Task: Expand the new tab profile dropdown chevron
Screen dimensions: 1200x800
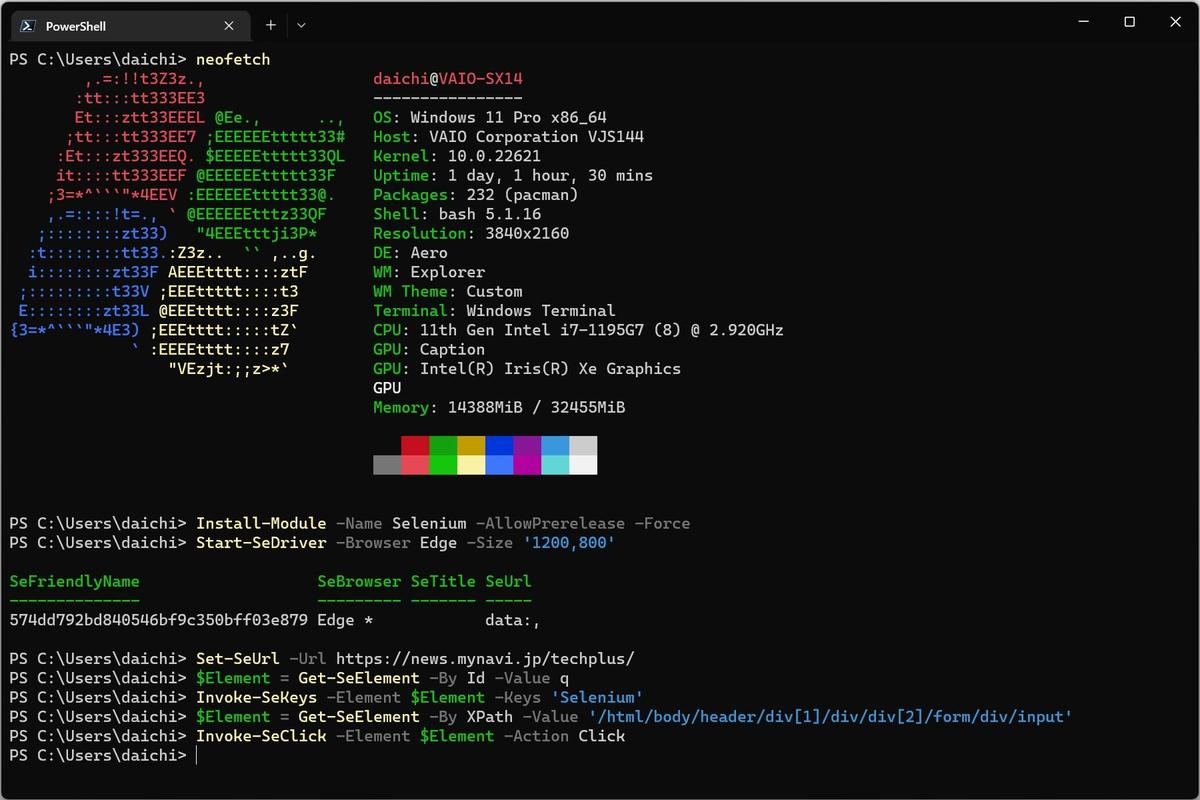Action: tap(301, 25)
